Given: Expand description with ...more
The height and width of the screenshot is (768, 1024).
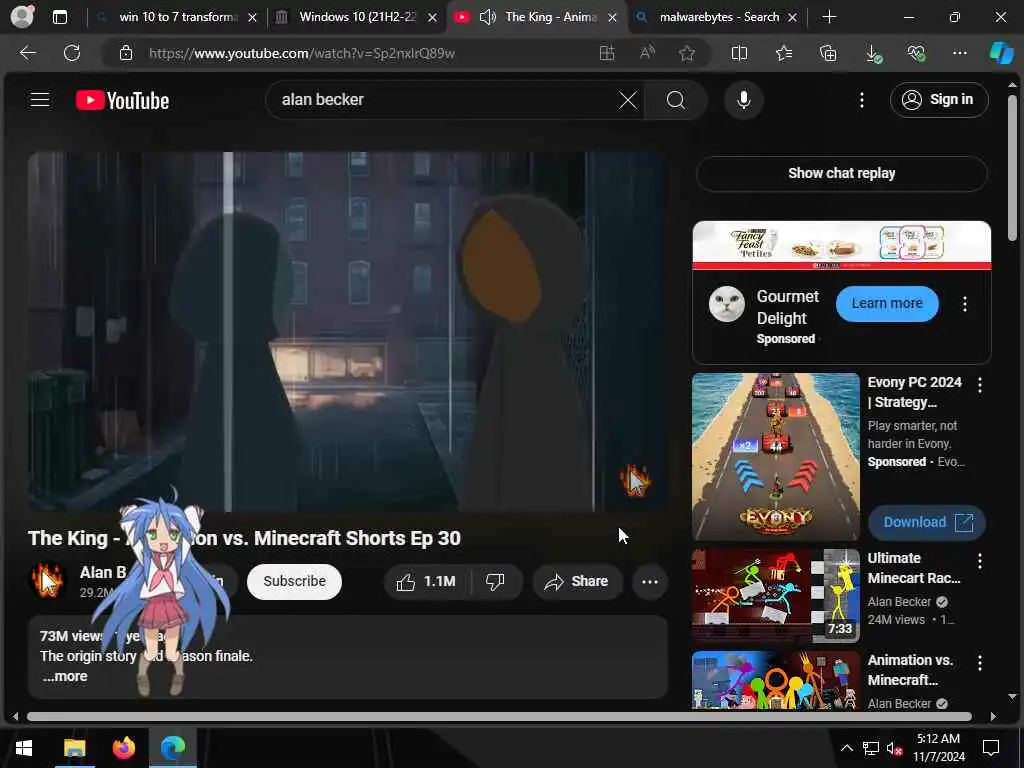Looking at the screenshot, I should (x=65, y=677).
